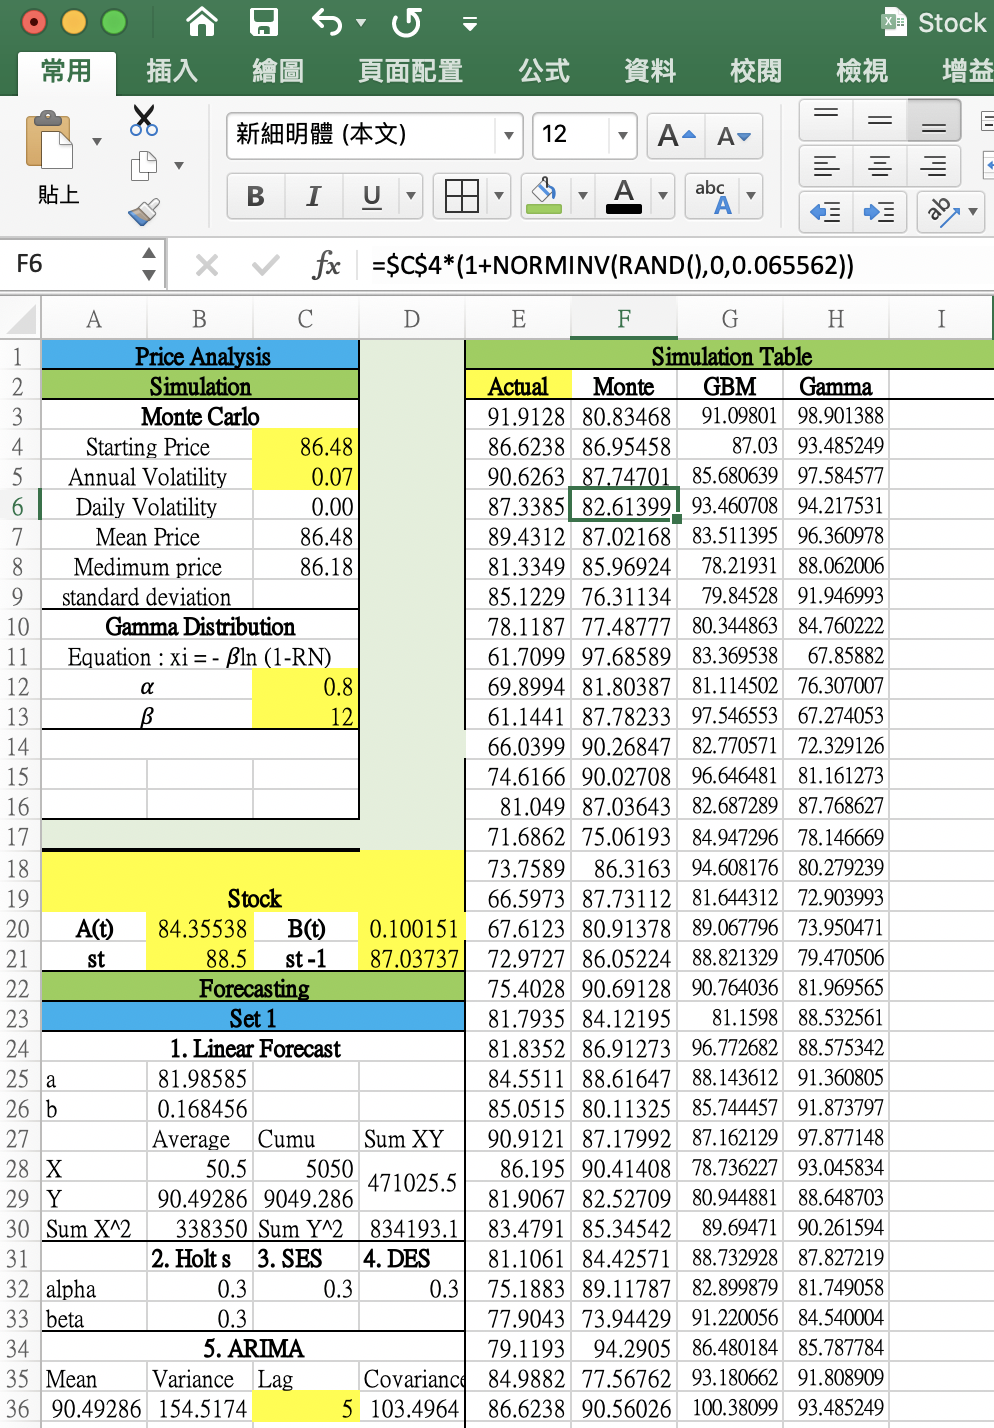Screen dimensions: 994x1428
Task: Copy selection with the copy icon
Action: (x=144, y=166)
